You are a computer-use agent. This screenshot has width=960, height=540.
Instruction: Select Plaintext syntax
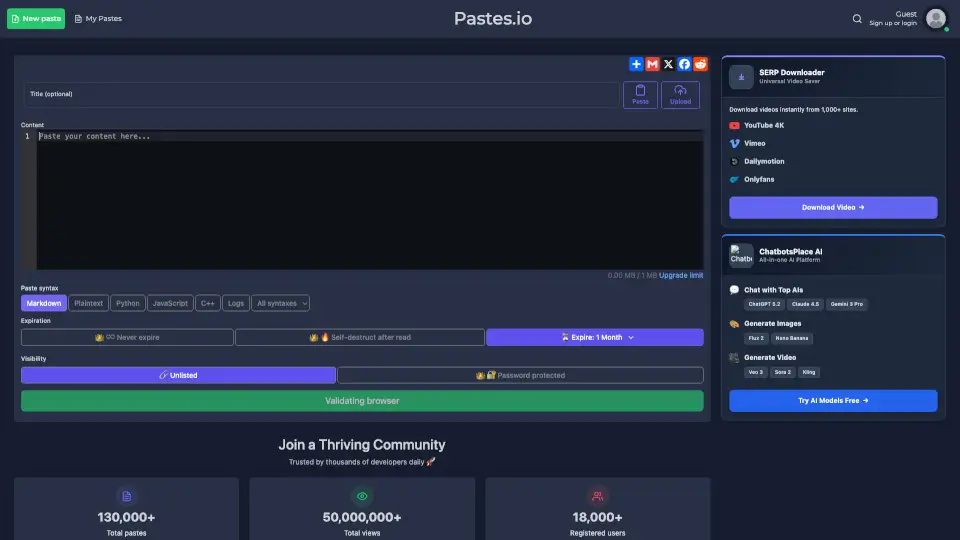pyautogui.click(x=88, y=303)
